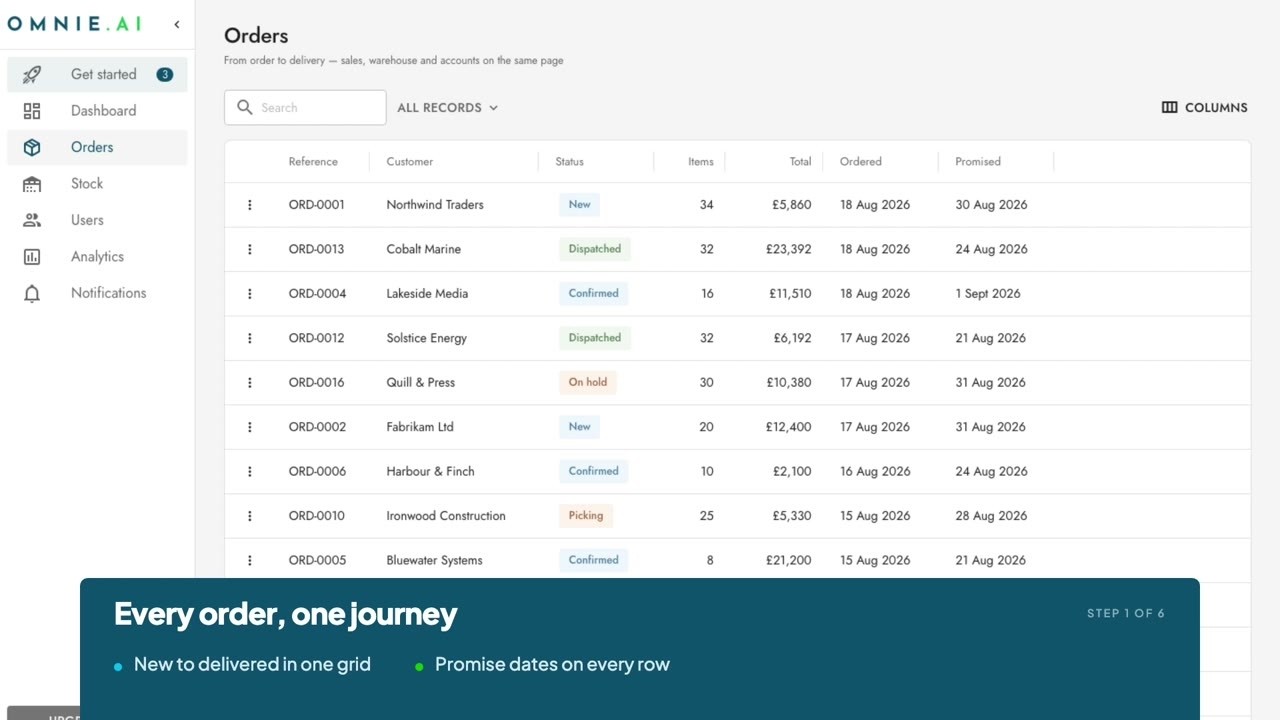Viewport: 1280px width, 720px height.
Task: Click the Bluewater Systems customer cell
Action: [x=435, y=561]
